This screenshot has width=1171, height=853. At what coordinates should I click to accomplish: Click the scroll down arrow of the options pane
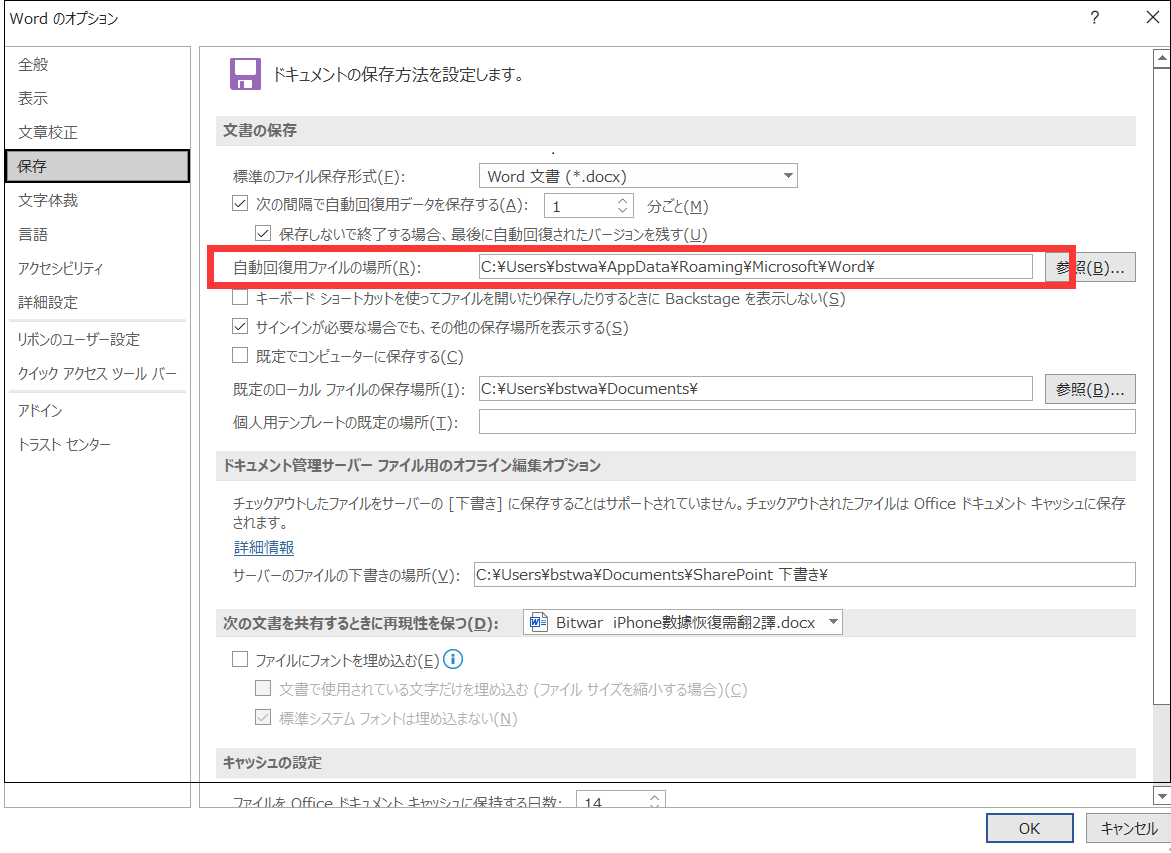coord(1161,795)
